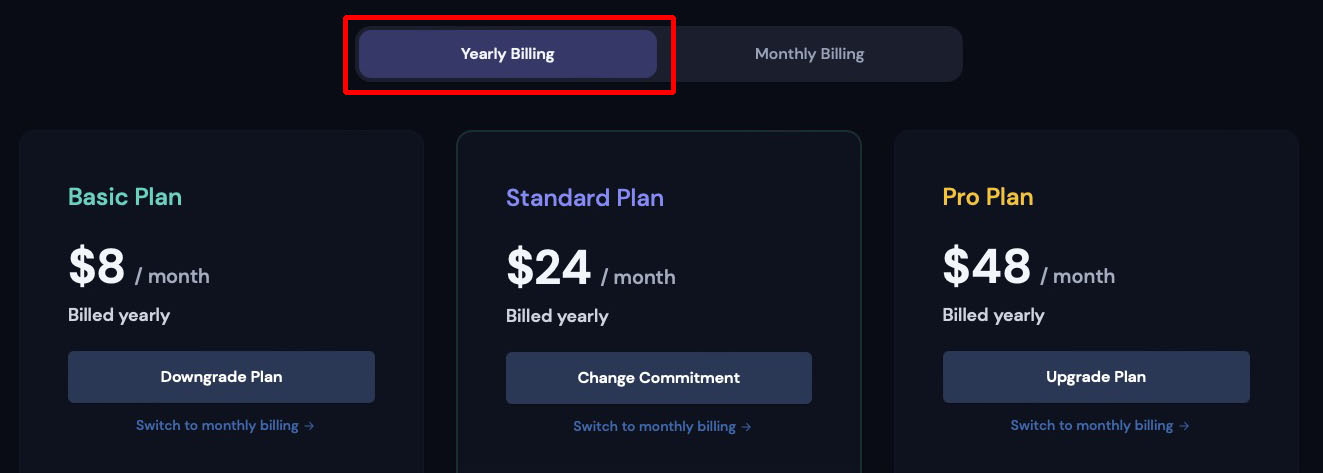Click the Downgrade Plan button
Viewport: 1323px width, 473px height.
[x=221, y=377]
